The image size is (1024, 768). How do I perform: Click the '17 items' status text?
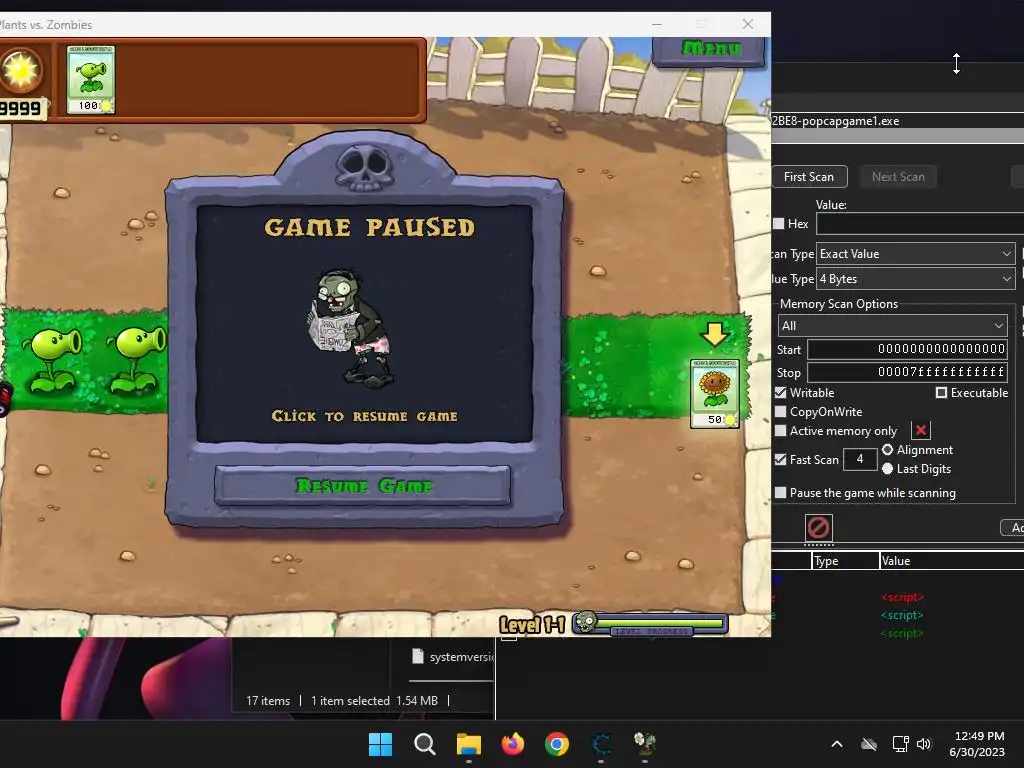[268, 701]
